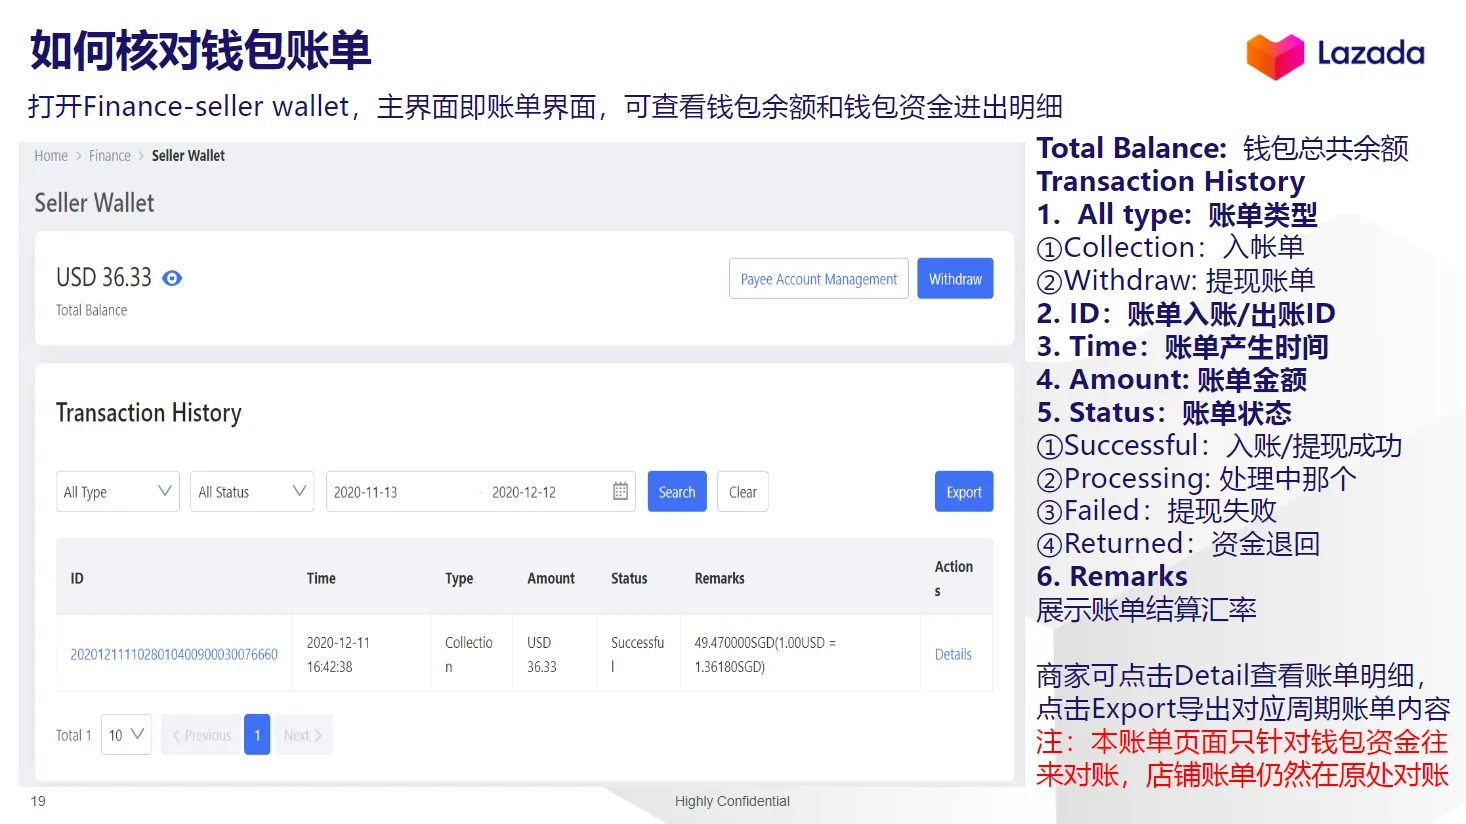Click the Withdraw button

[x=954, y=278]
